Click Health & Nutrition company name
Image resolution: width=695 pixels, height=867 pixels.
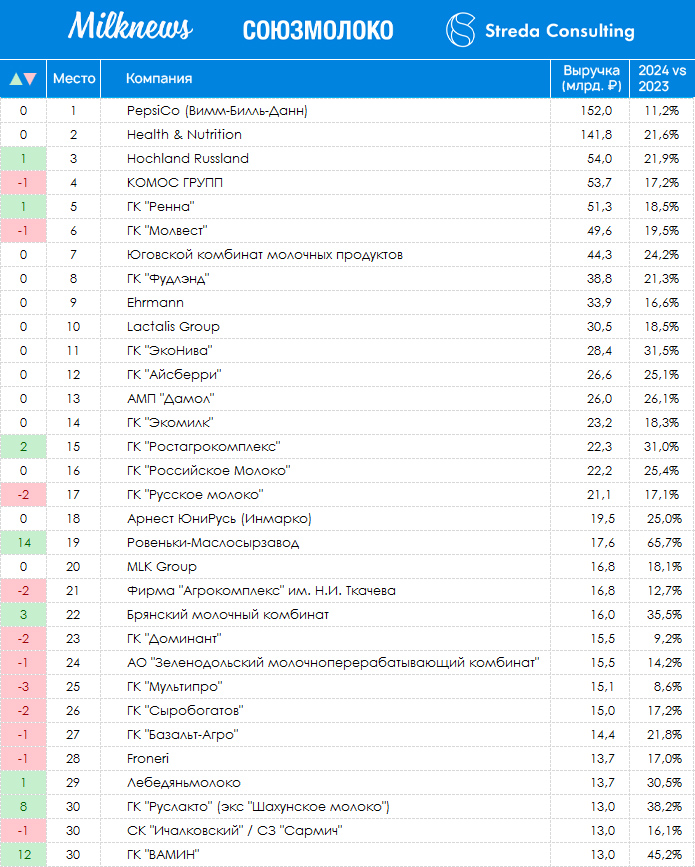pyautogui.click(x=184, y=134)
